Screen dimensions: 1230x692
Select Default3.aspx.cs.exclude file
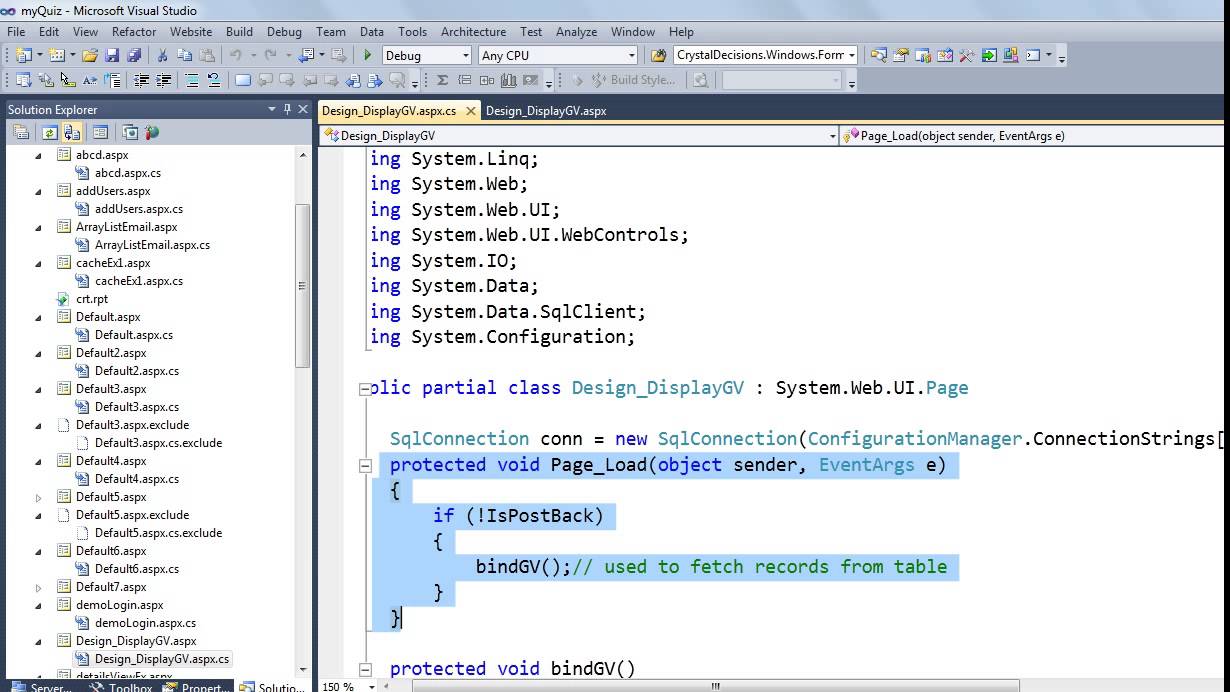click(158, 443)
